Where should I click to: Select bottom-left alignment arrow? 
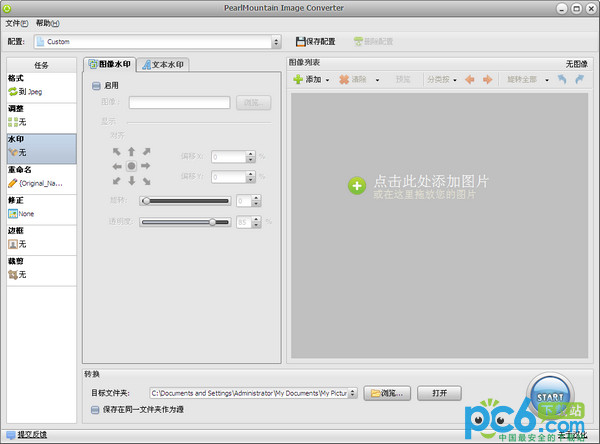click(x=117, y=181)
